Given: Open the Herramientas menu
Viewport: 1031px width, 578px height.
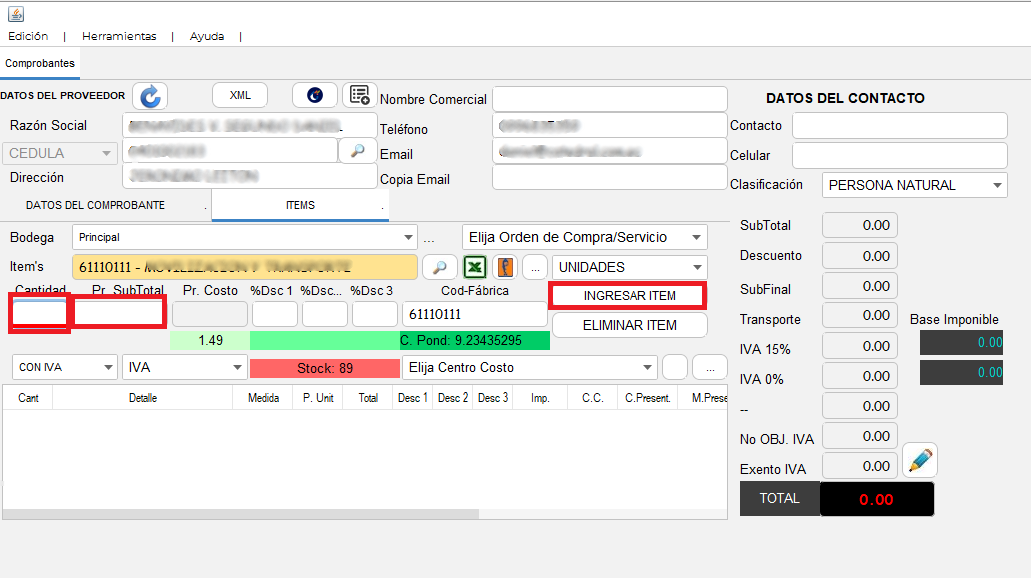Looking at the screenshot, I should pyautogui.click(x=119, y=36).
